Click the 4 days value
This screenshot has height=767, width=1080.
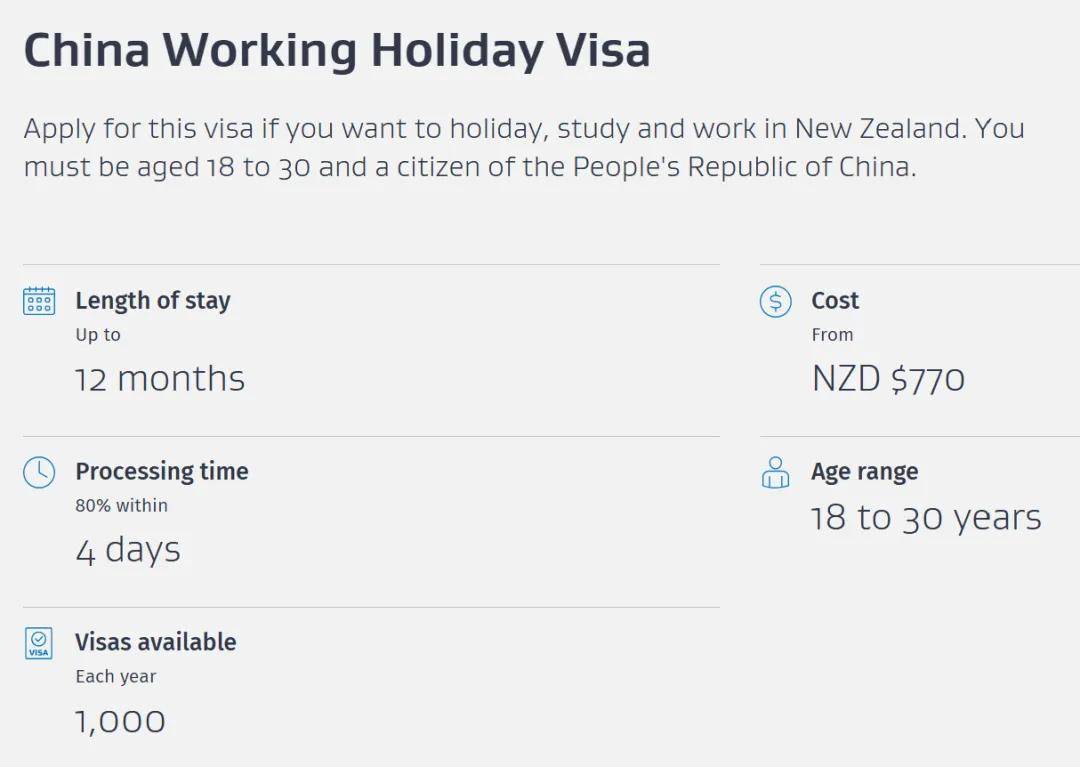[128, 550]
